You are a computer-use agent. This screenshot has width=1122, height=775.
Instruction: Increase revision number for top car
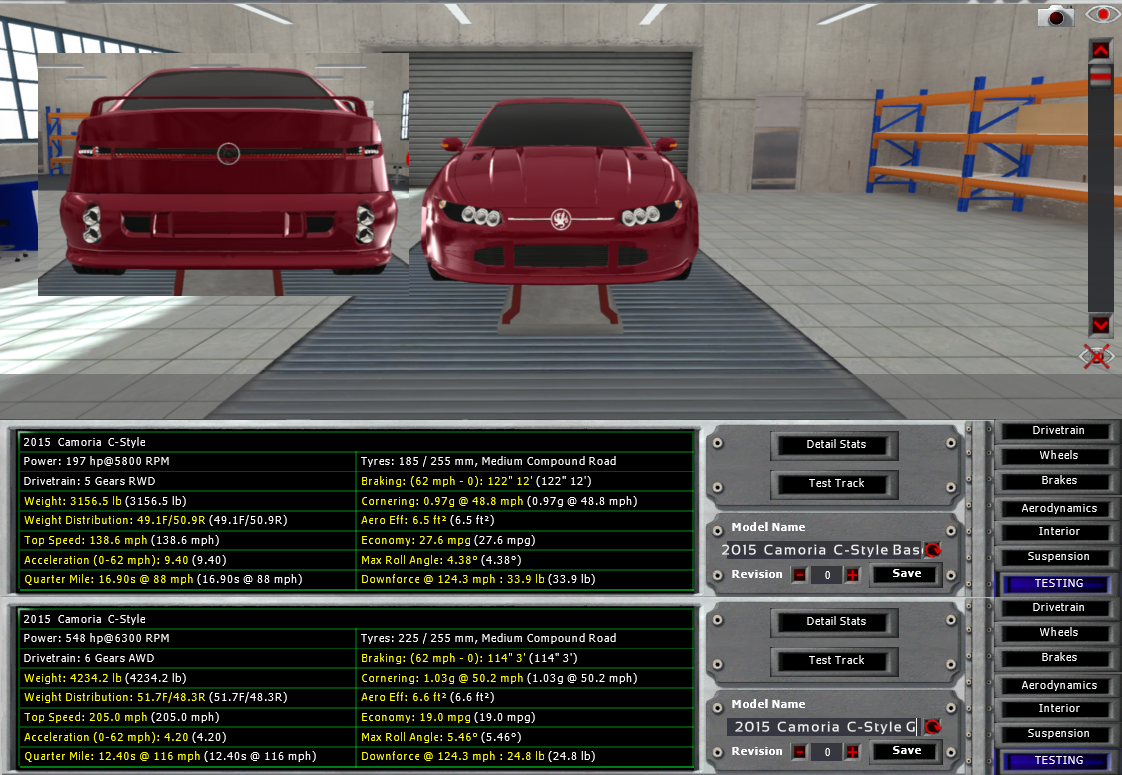852,575
